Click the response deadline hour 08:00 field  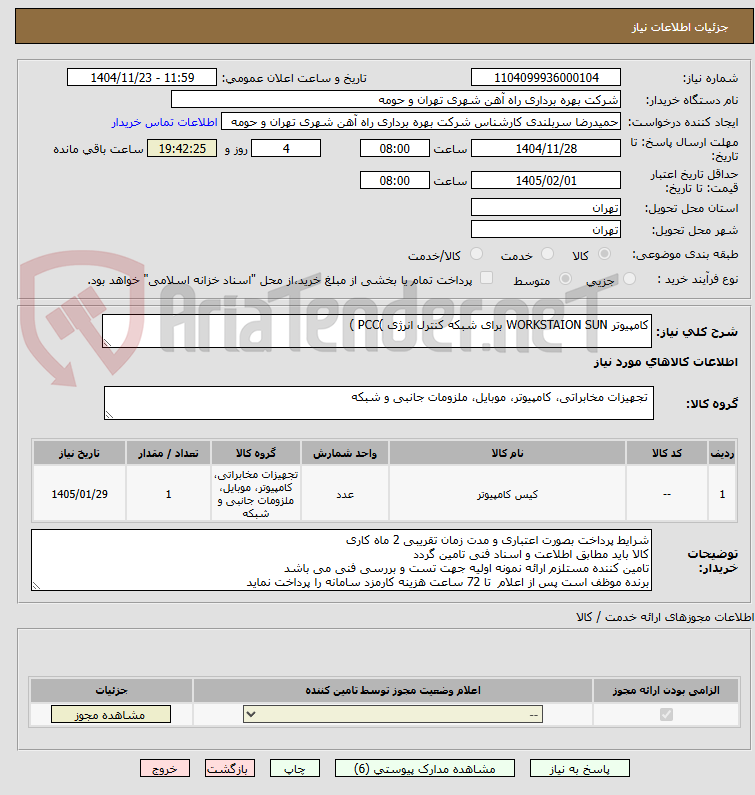394,148
